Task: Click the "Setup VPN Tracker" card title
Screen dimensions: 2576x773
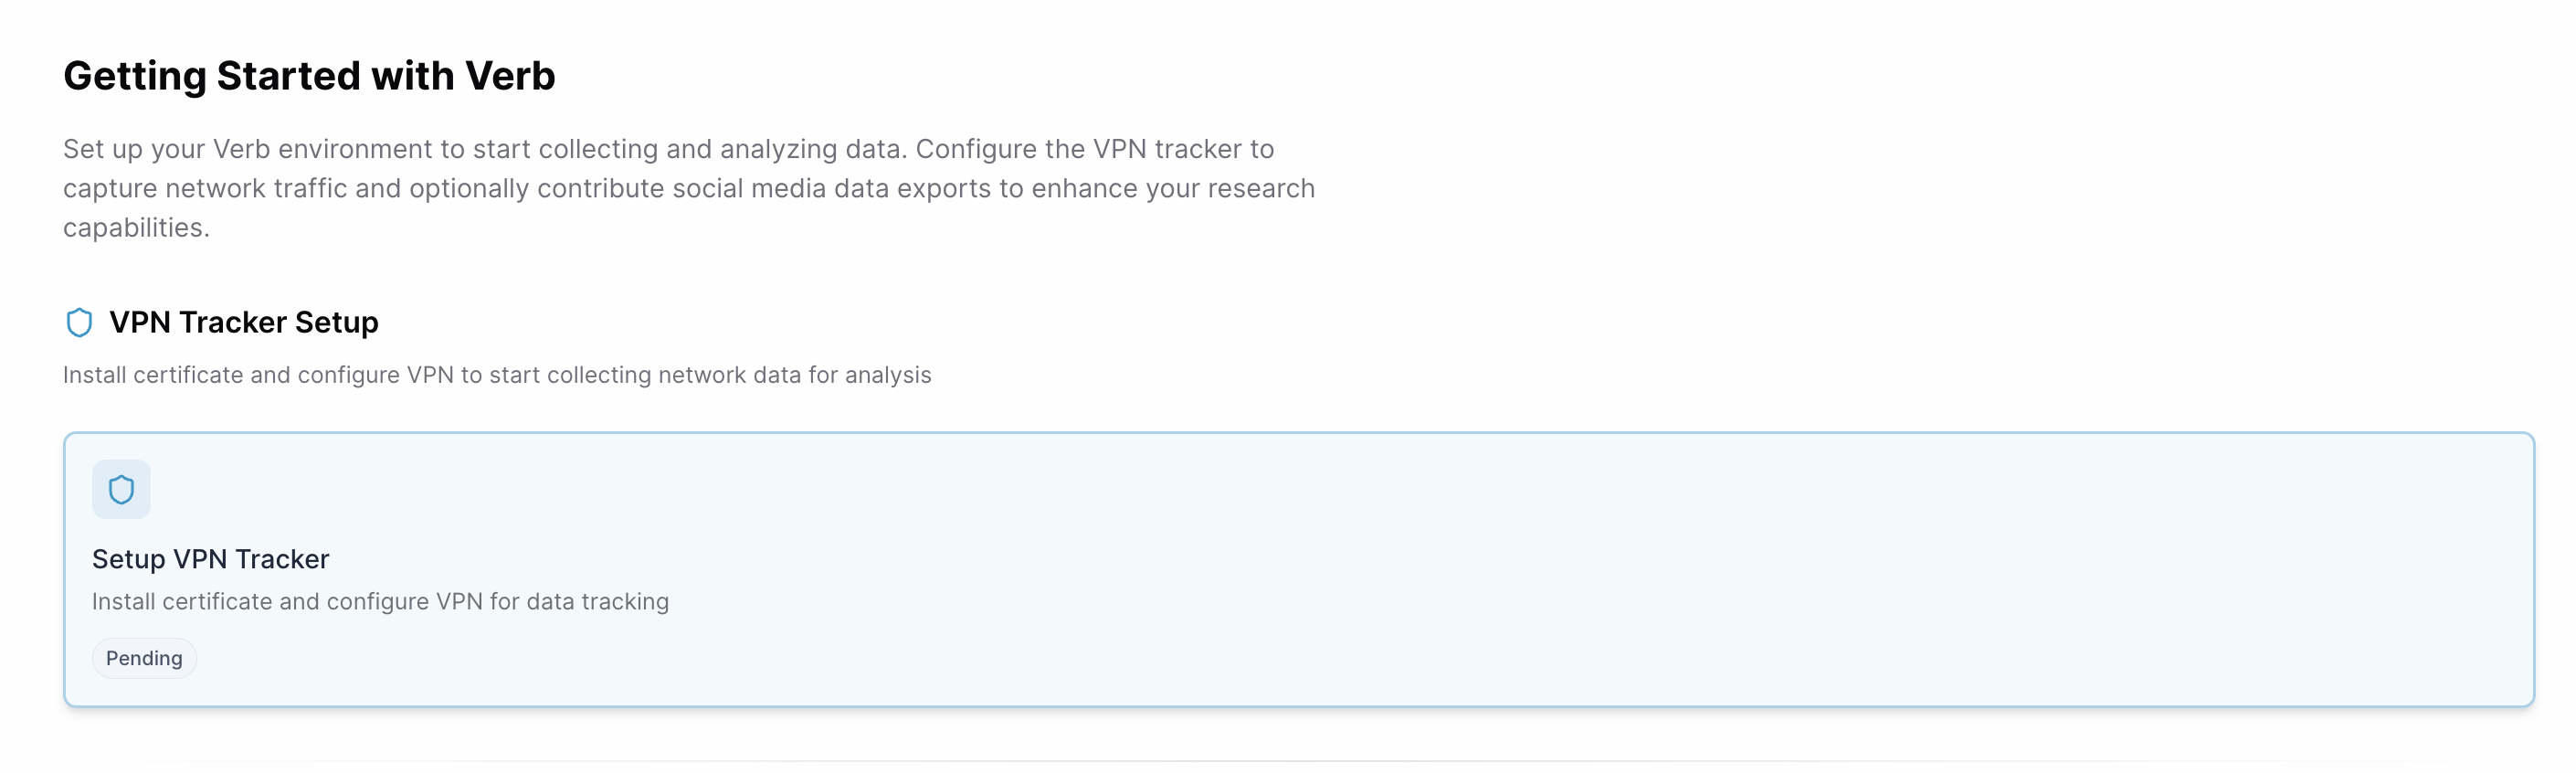Action: tap(210, 559)
